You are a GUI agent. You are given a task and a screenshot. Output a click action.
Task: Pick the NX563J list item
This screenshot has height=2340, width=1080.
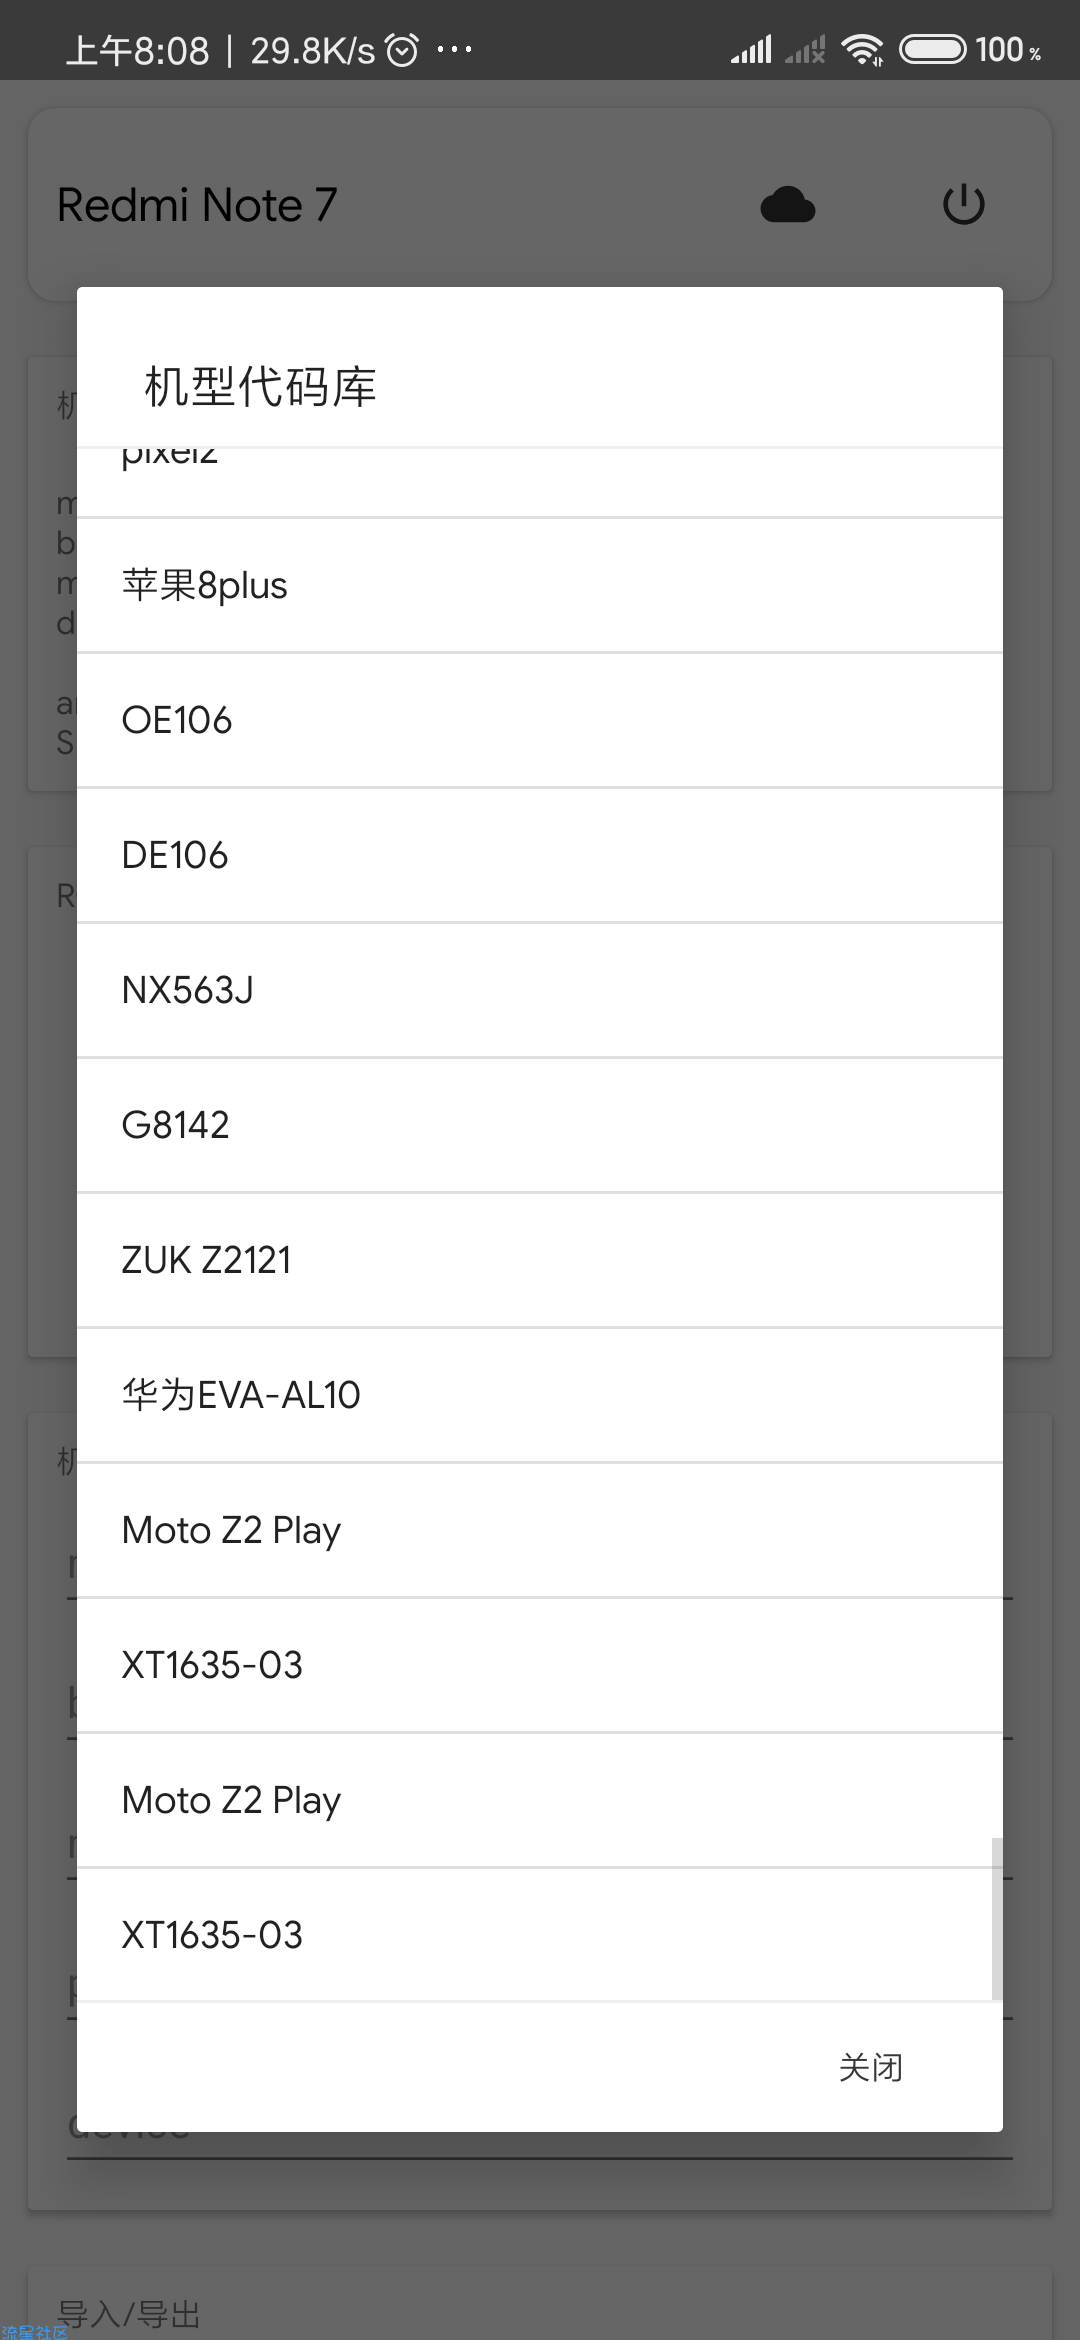point(540,991)
